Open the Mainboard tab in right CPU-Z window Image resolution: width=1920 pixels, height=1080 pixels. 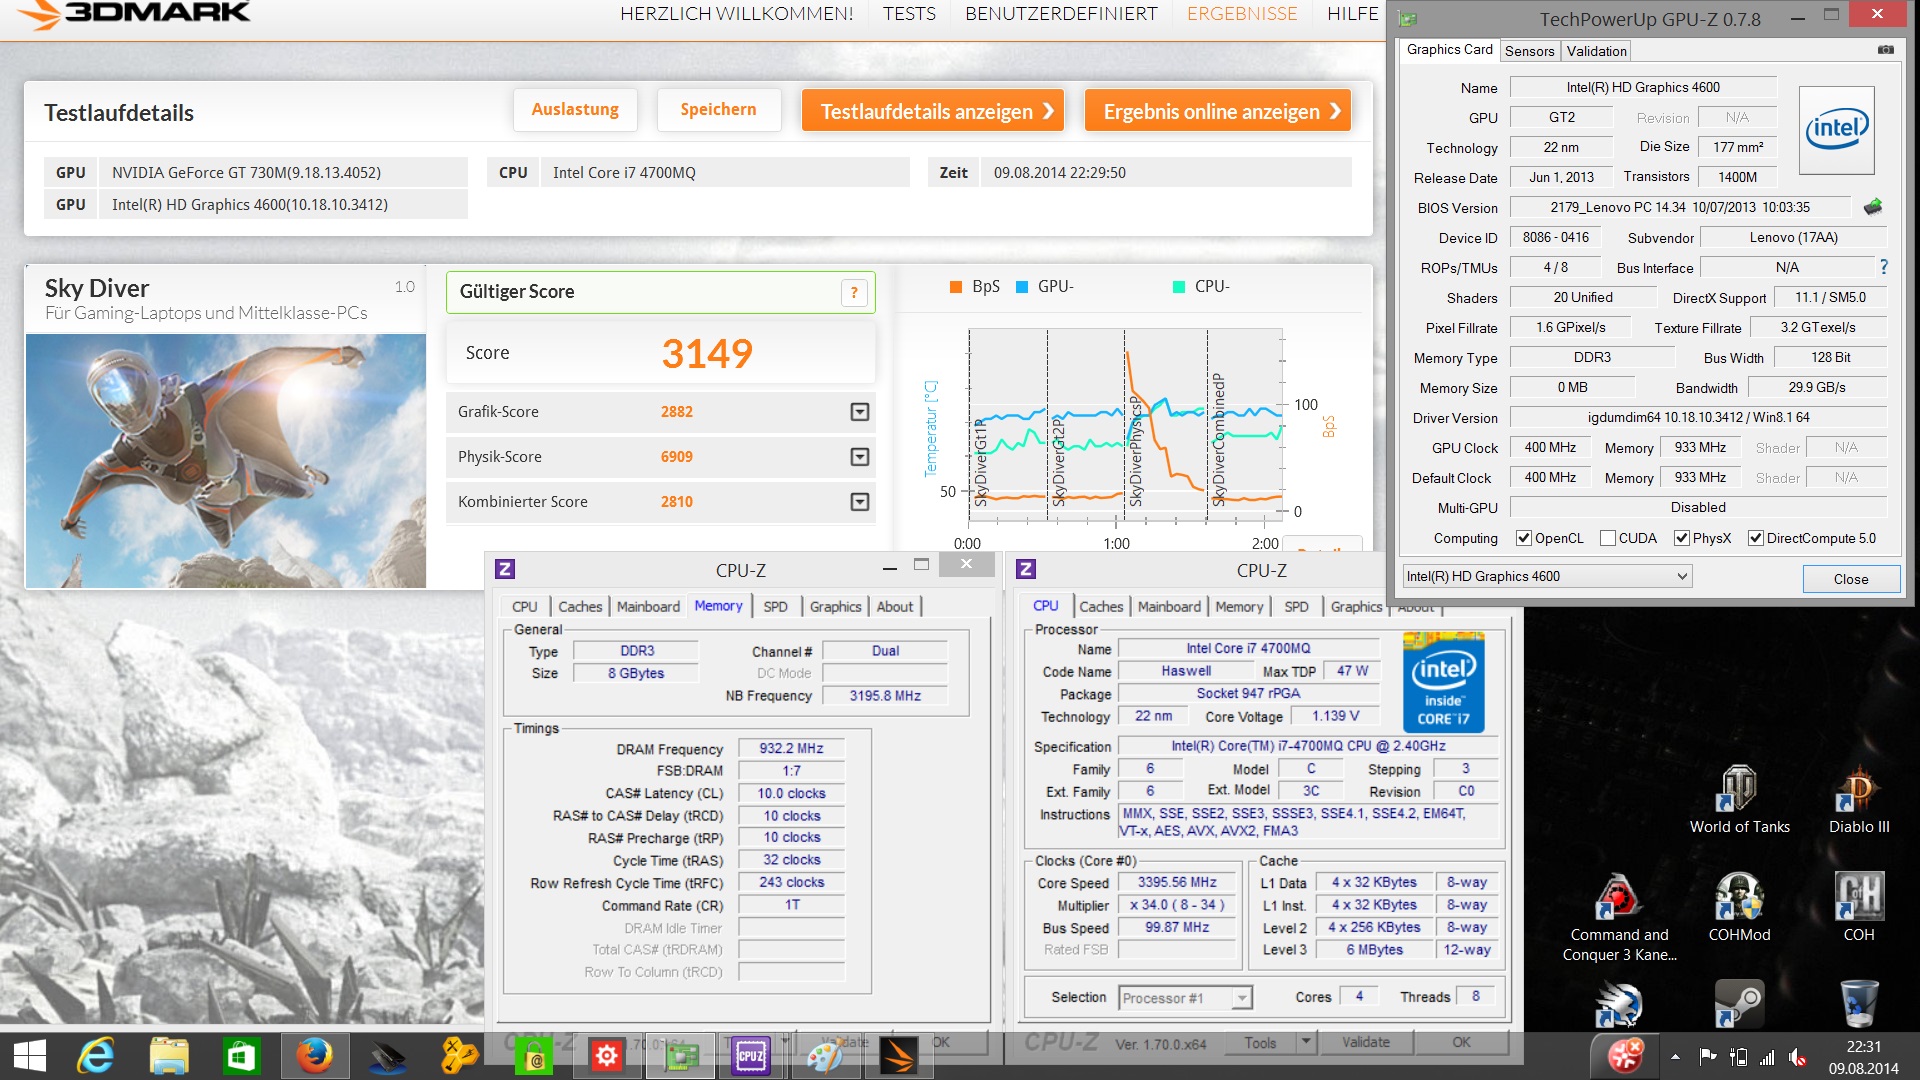click(x=1169, y=606)
